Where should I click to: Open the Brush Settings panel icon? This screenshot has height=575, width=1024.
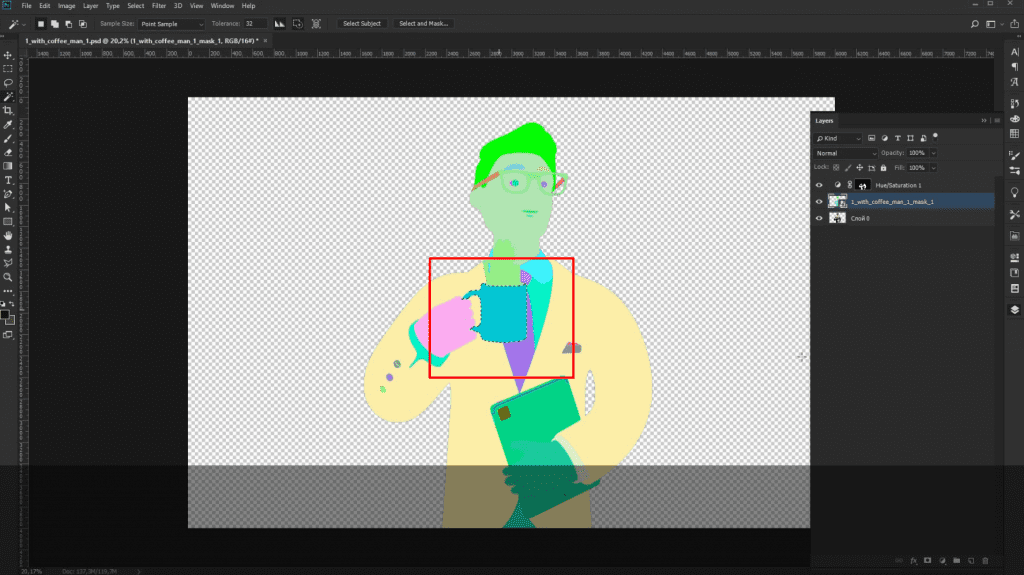coord(1014,156)
